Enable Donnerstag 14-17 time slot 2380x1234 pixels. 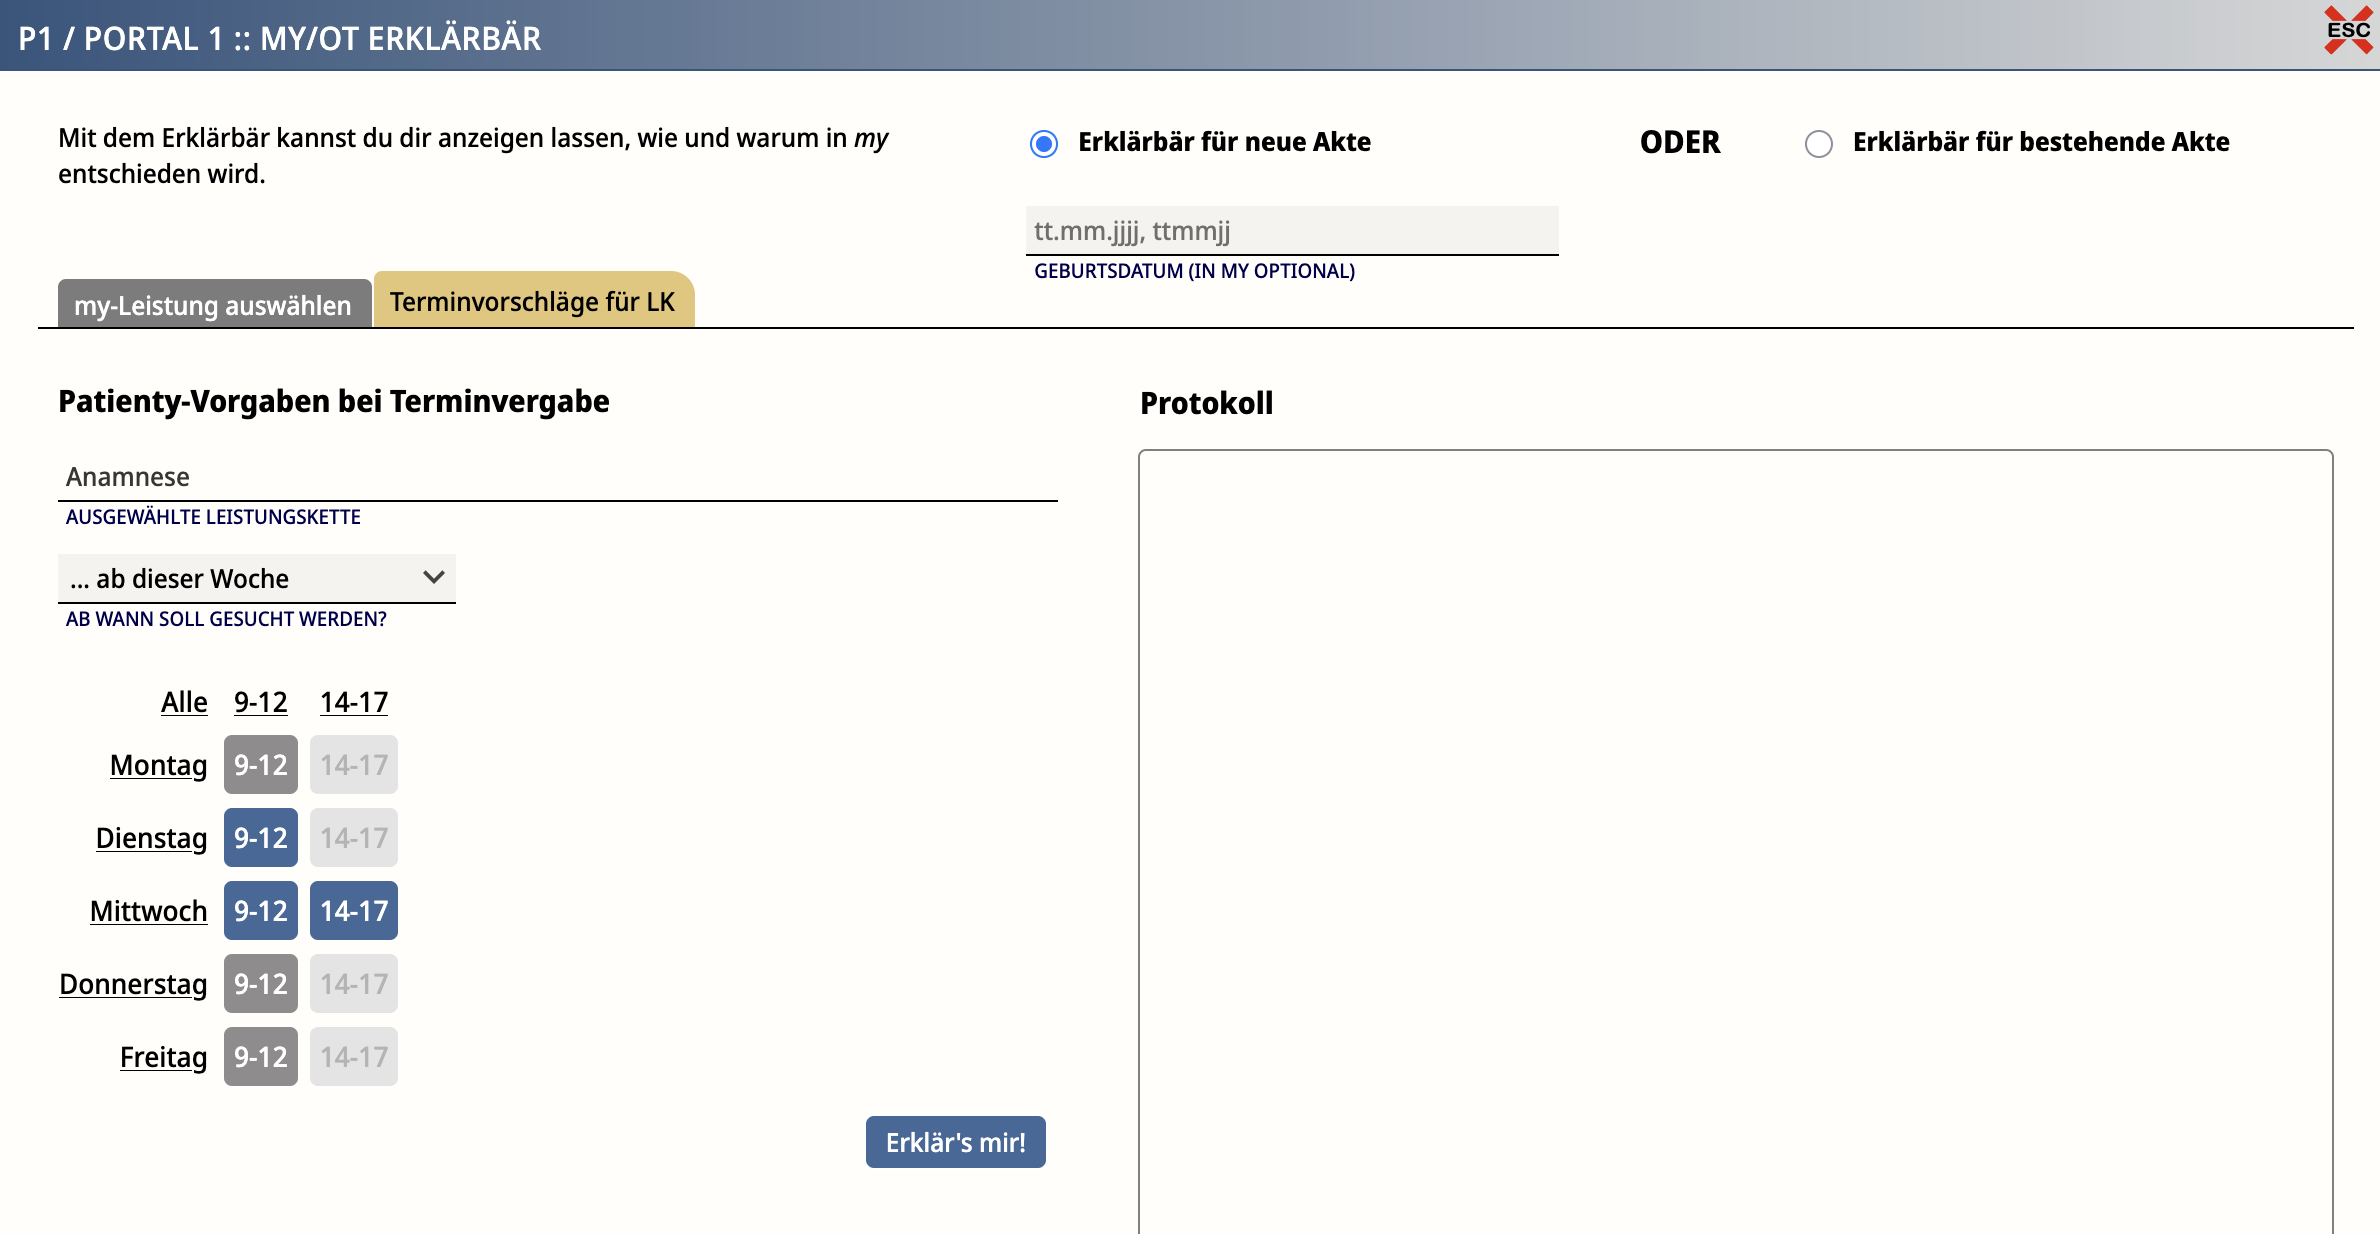click(353, 984)
